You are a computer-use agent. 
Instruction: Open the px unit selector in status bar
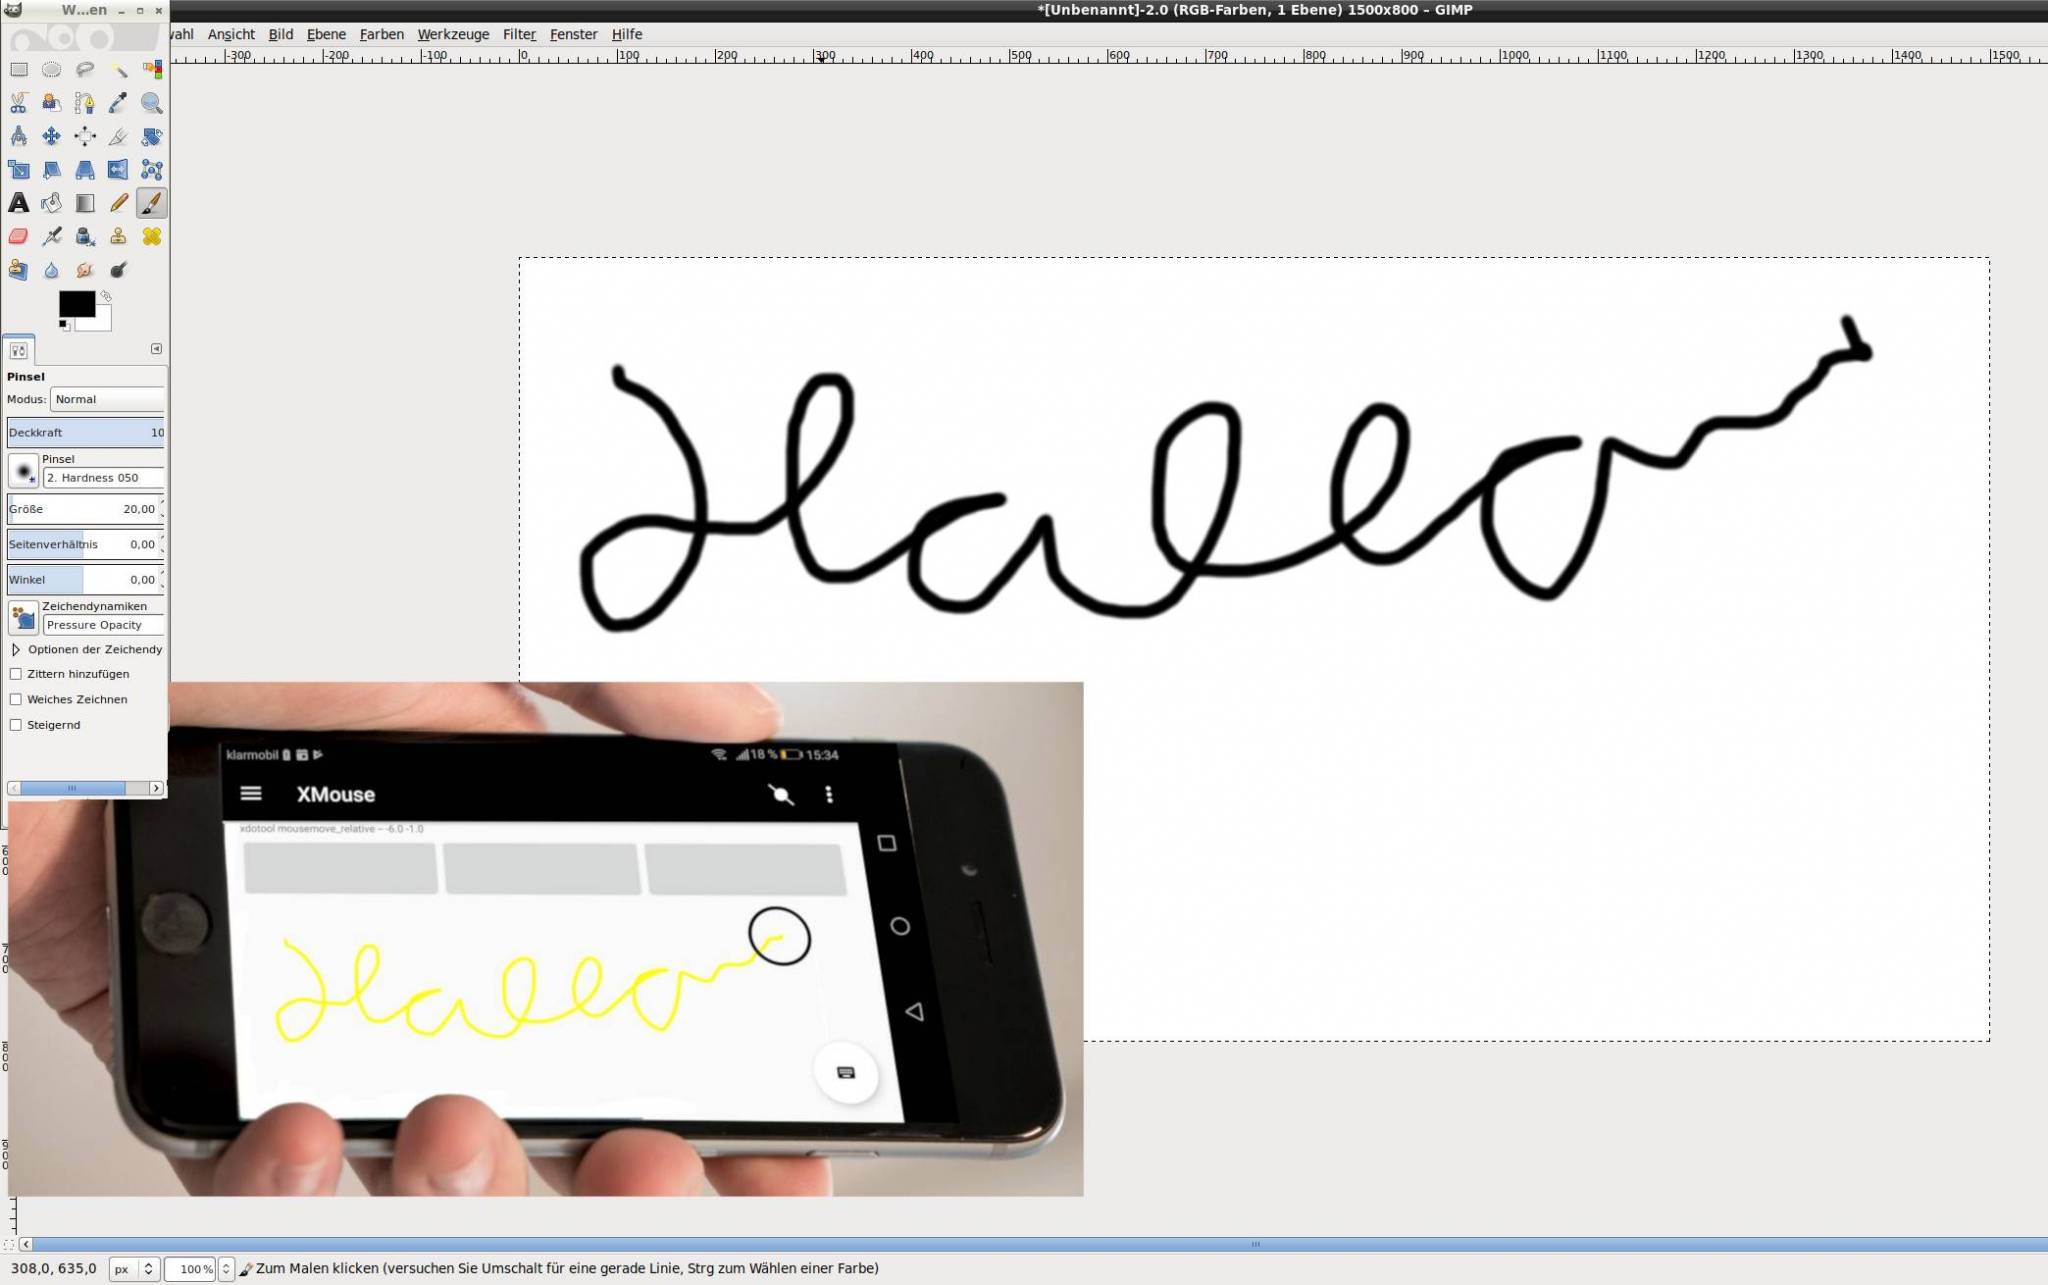134,1268
